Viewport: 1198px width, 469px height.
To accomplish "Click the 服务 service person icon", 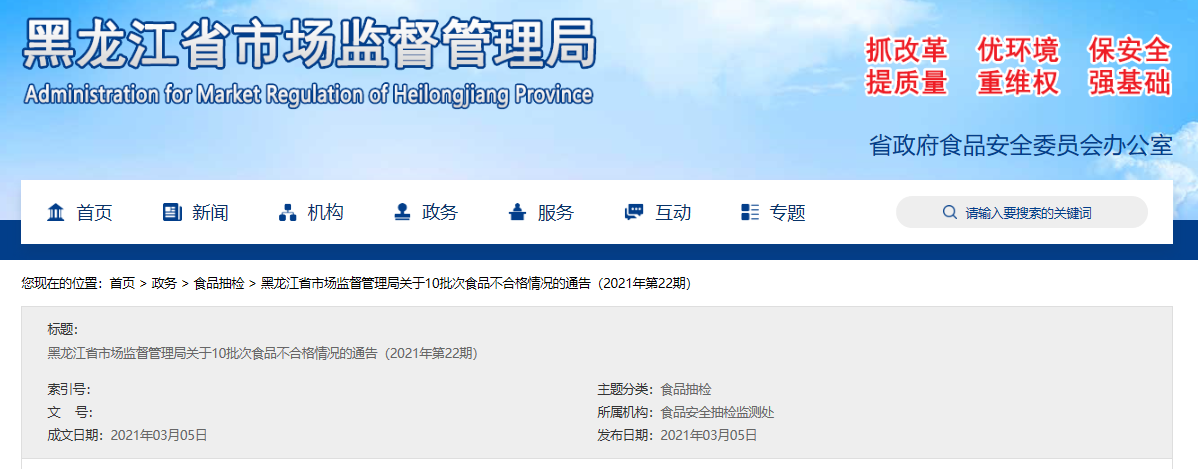I will click(517, 212).
